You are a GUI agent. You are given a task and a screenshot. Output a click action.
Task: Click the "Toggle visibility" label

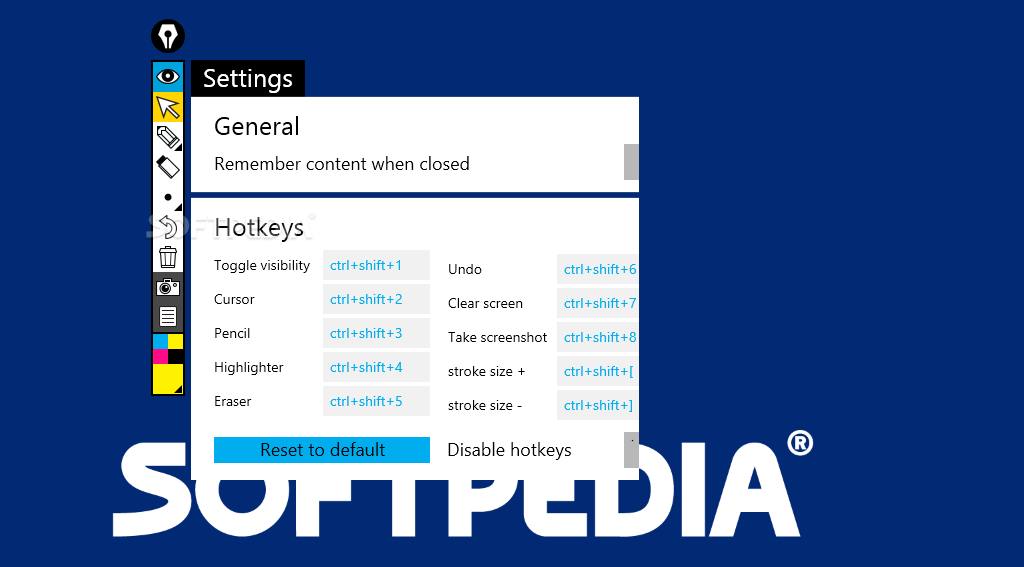tap(262, 265)
